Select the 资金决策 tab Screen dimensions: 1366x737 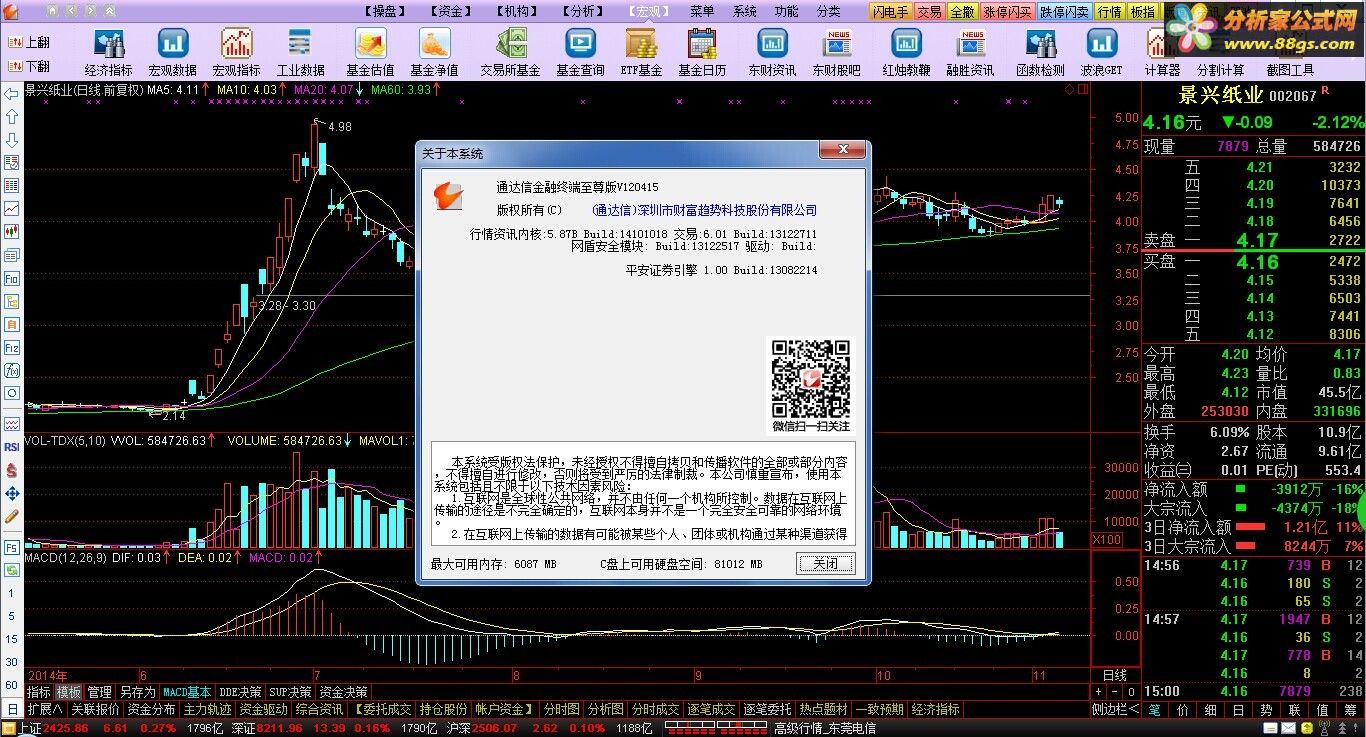point(343,692)
